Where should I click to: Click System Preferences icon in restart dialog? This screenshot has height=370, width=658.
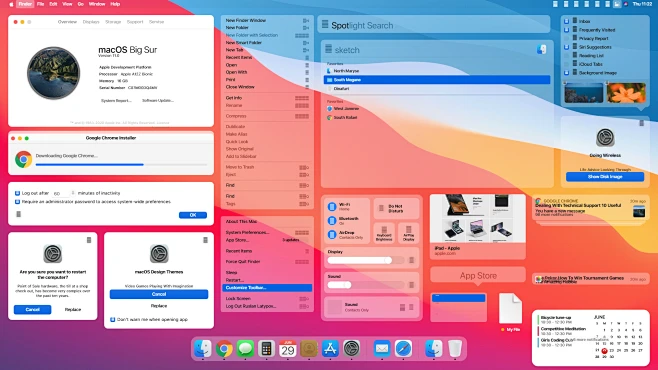click(x=53, y=254)
